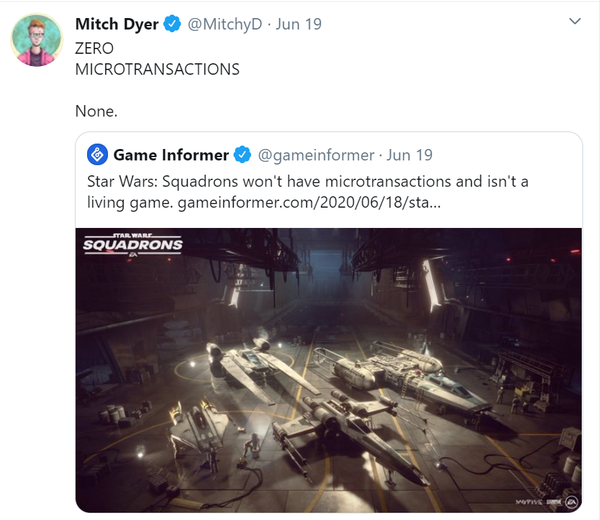Open the Star Wars Squadrons hangar image

[329, 370]
